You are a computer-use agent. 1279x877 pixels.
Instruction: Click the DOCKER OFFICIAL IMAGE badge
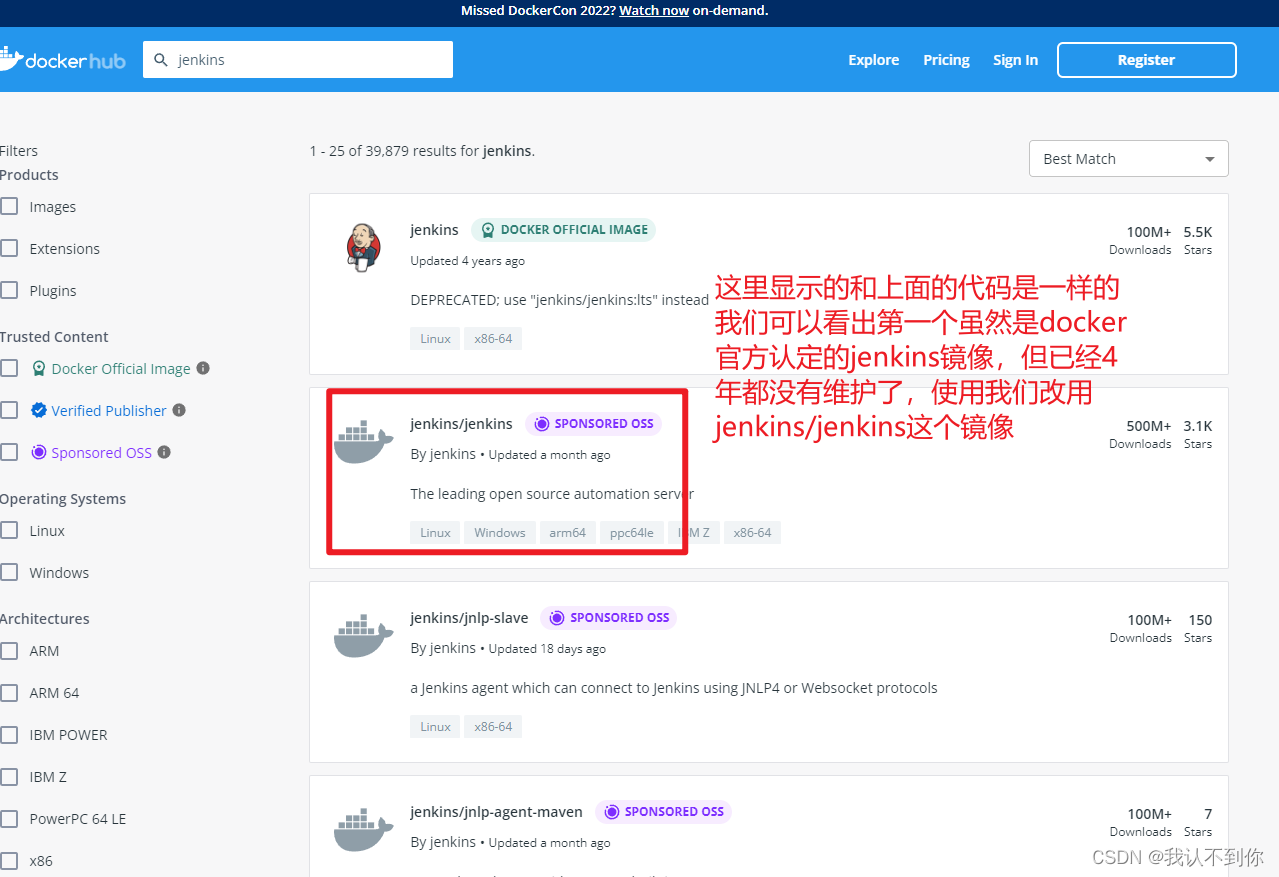[x=564, y=230]
